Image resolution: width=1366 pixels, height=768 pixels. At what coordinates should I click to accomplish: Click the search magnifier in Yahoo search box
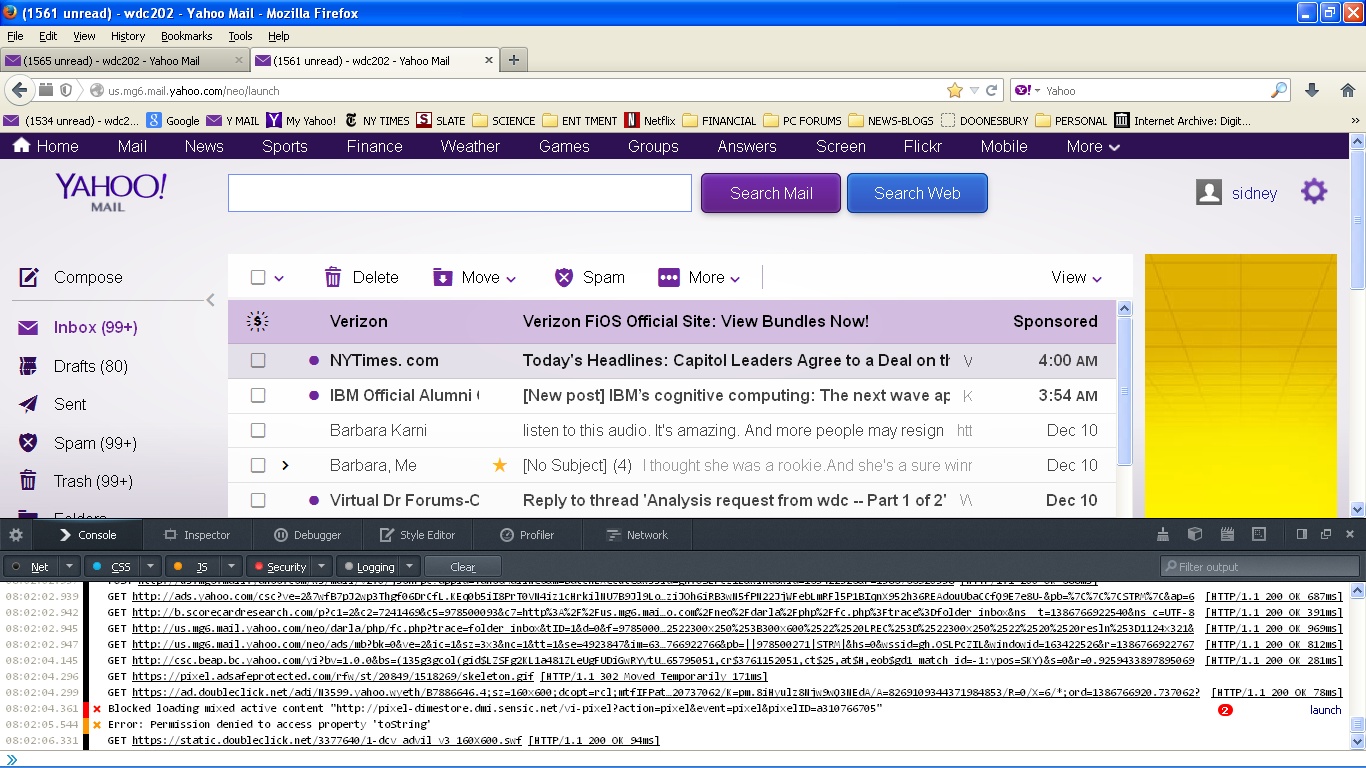point(1279,90)
